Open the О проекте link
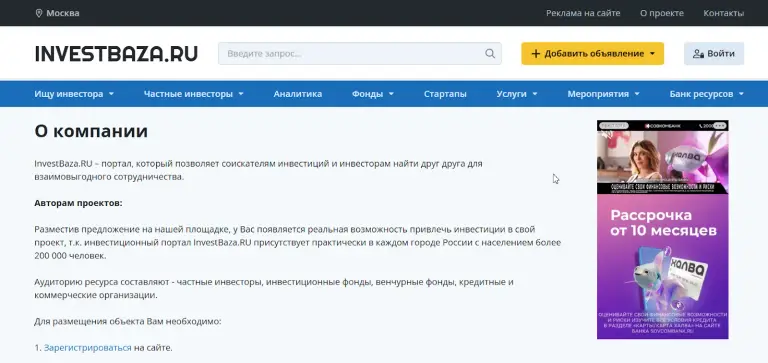This screenshot has width=768, height=363. pos(662,13)
